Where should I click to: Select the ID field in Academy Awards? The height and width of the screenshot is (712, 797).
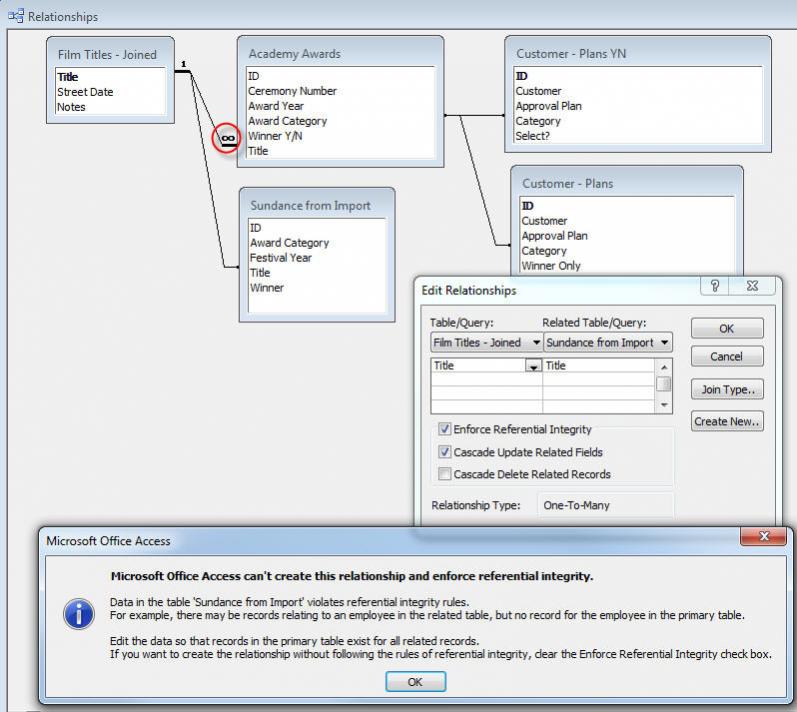(254, 76)
